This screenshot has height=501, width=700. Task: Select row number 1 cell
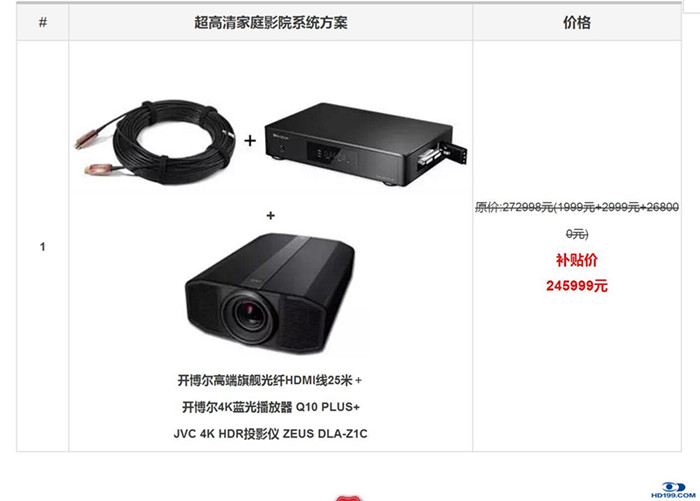[x=43, y=246]
